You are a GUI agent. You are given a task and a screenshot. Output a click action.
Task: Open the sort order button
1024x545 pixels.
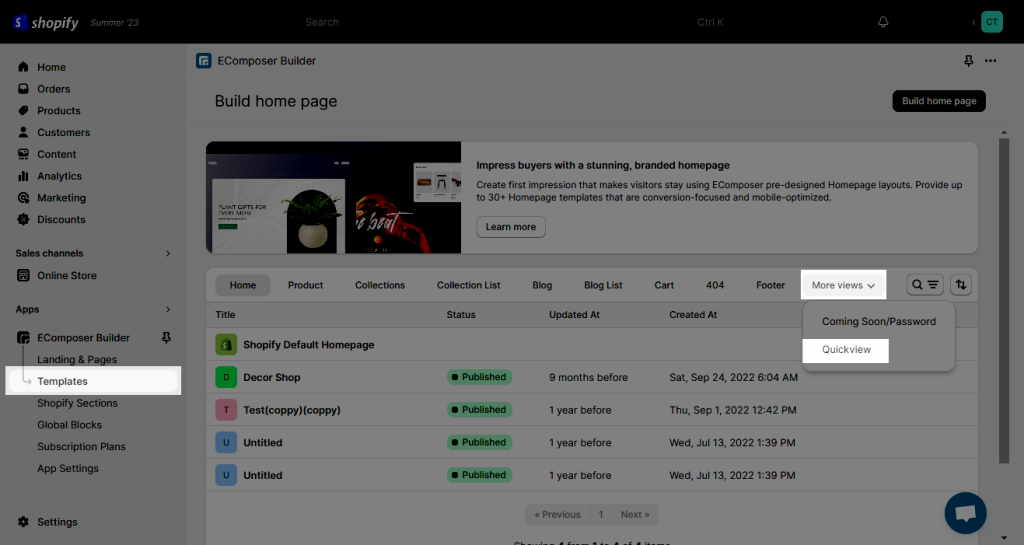point(961,285)
